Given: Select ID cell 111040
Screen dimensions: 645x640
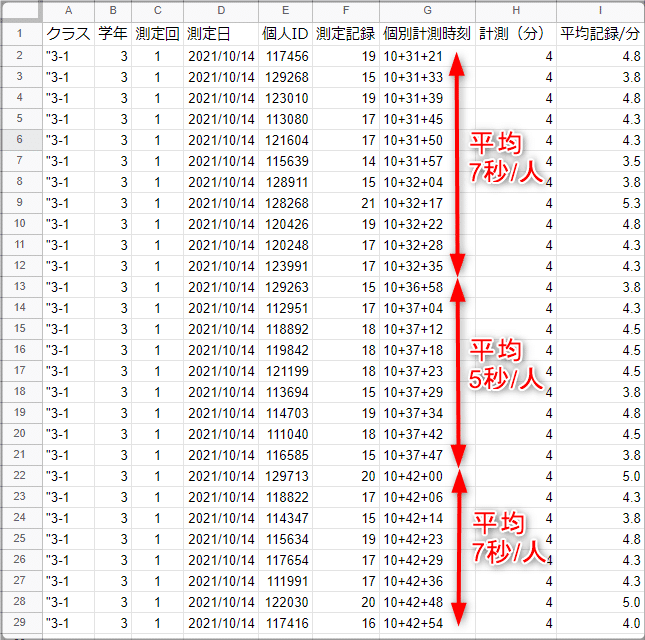Looking at the screenshot, I should pos(285,434).
